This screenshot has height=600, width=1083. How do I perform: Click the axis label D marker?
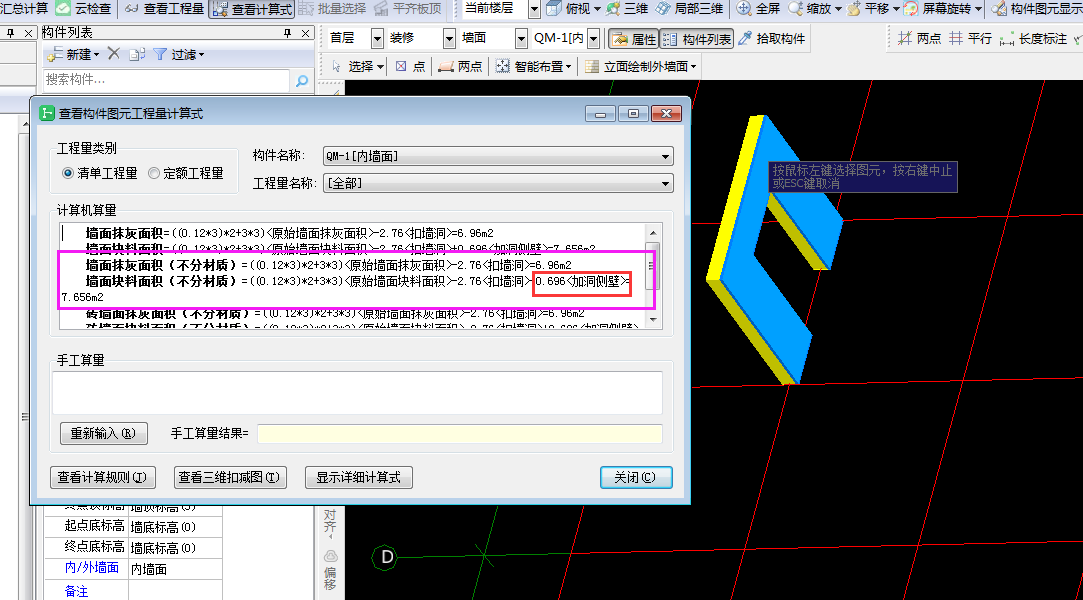[385, 557]
